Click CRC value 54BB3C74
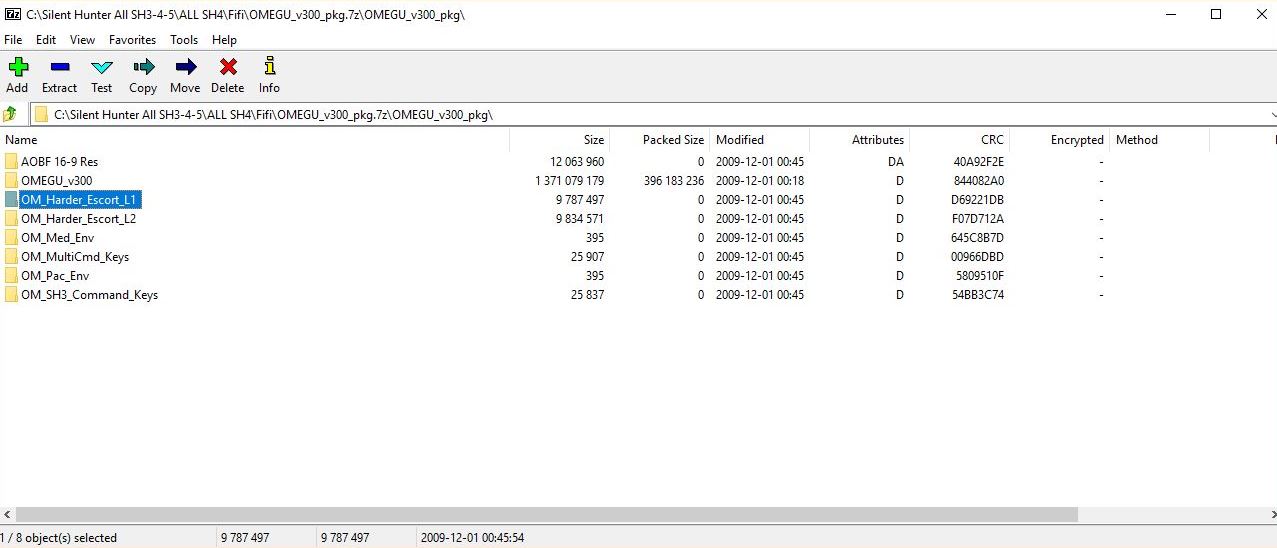Screen dimensions: 1277x548 978,294
